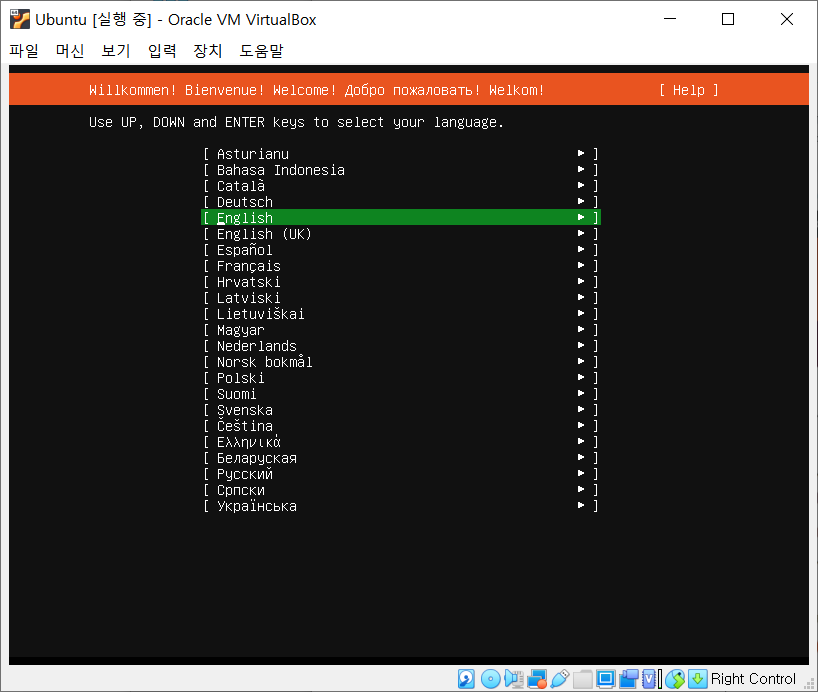Expand the Español row arrow
The height and width of the screenshot is (692, 818).
581,249
